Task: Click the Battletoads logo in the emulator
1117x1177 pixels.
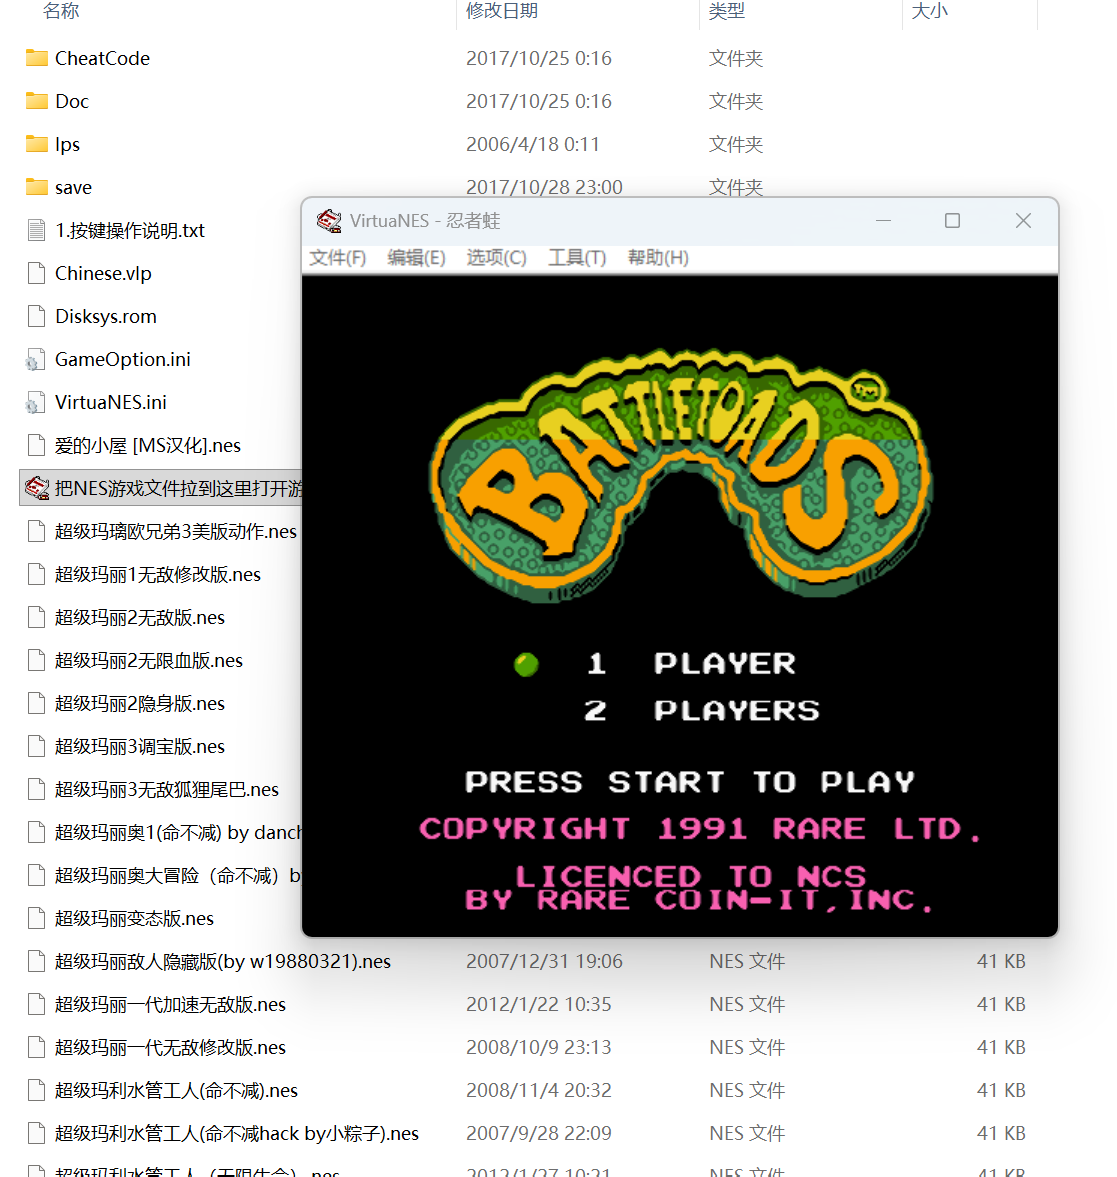Action: click(x=681, y=475)
